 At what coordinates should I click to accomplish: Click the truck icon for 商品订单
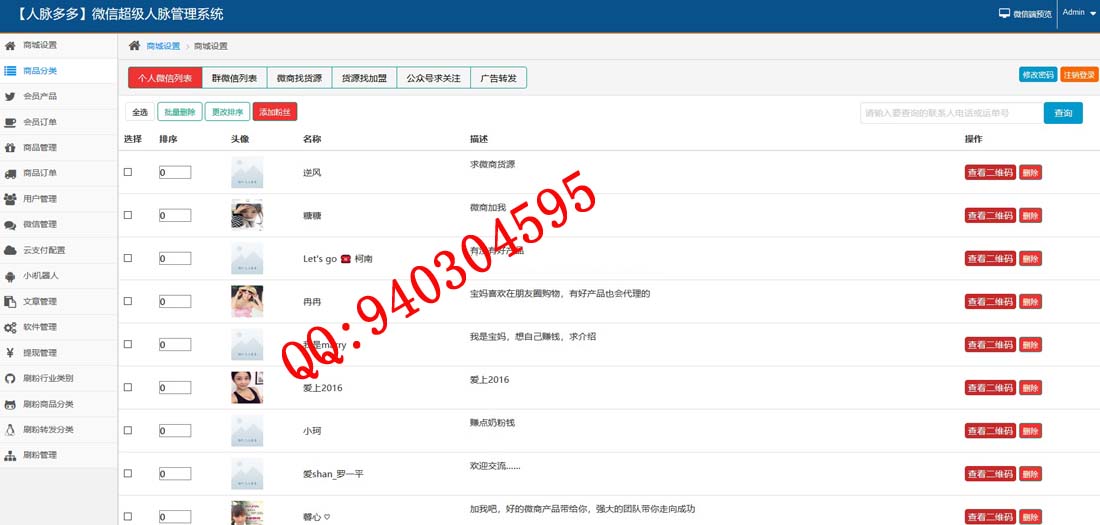coord(10,174)
